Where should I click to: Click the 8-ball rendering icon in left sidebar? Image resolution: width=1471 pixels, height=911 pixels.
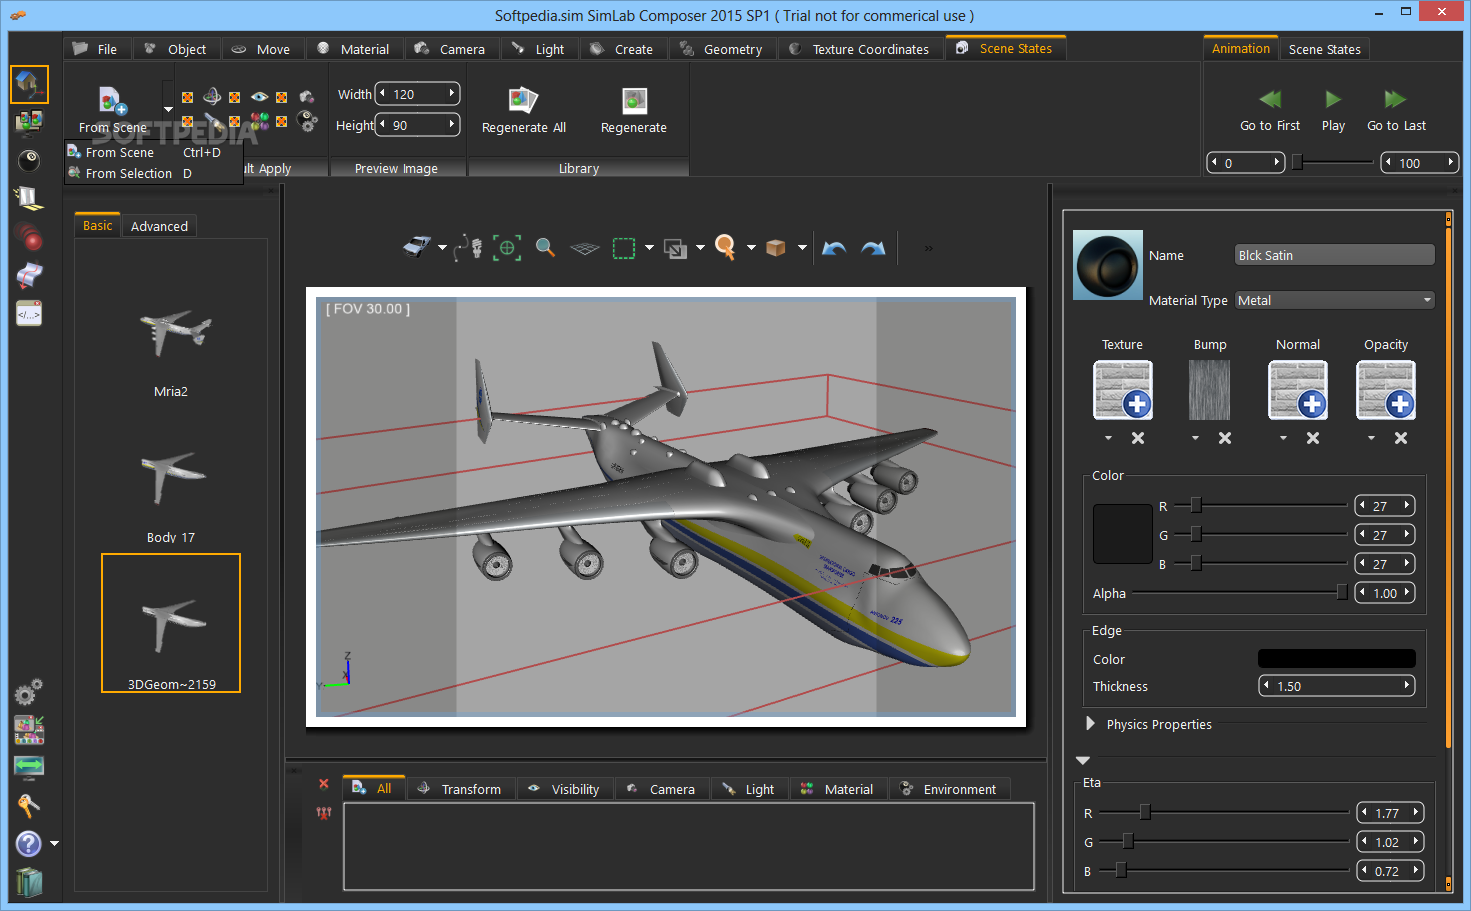coord(29,160)
